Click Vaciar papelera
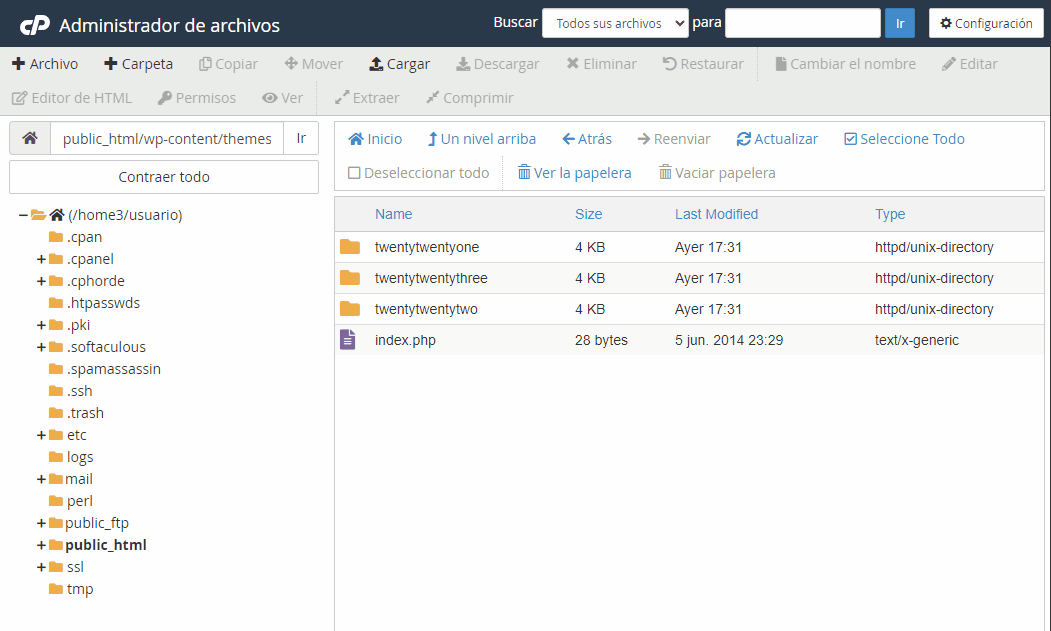Screen dimensions: 1051x631 (x=717, y=173)
